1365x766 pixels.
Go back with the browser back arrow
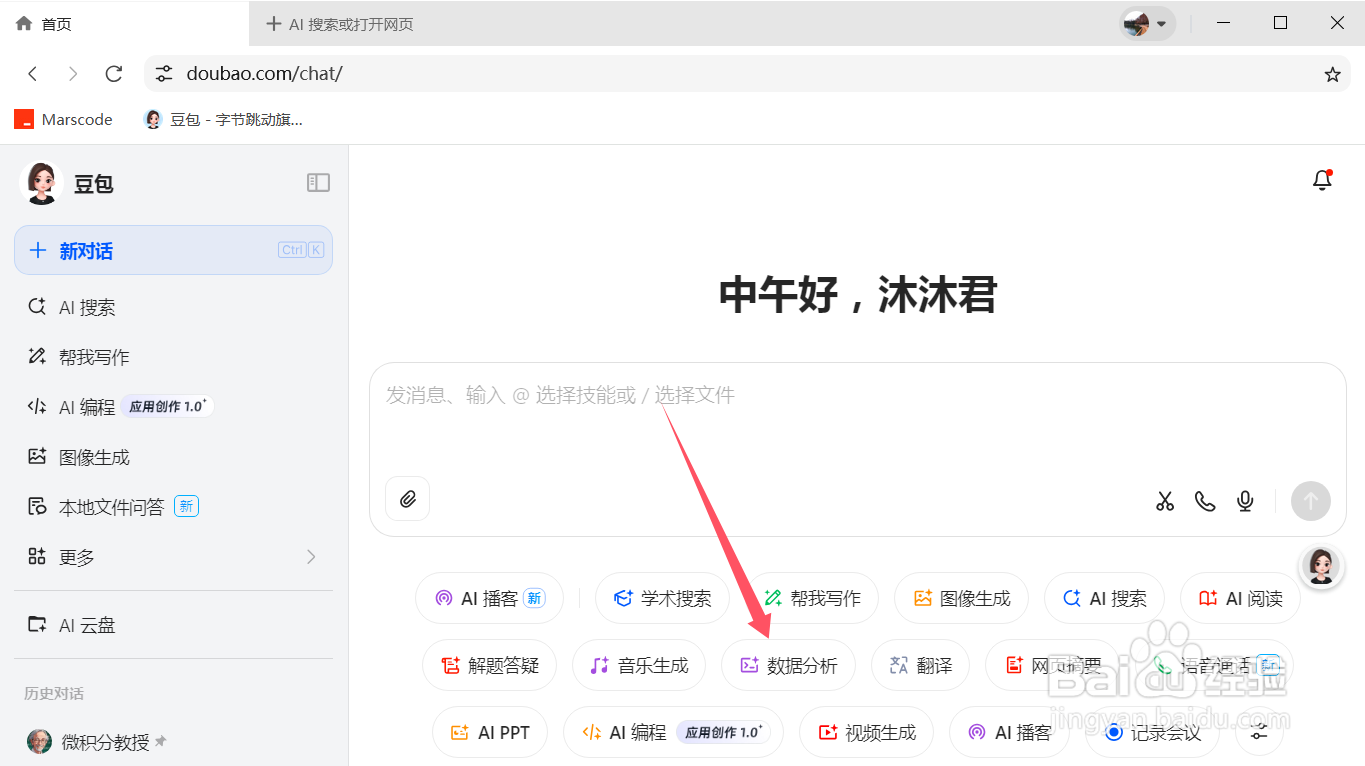pyautogui.click(x=33, y=74)
